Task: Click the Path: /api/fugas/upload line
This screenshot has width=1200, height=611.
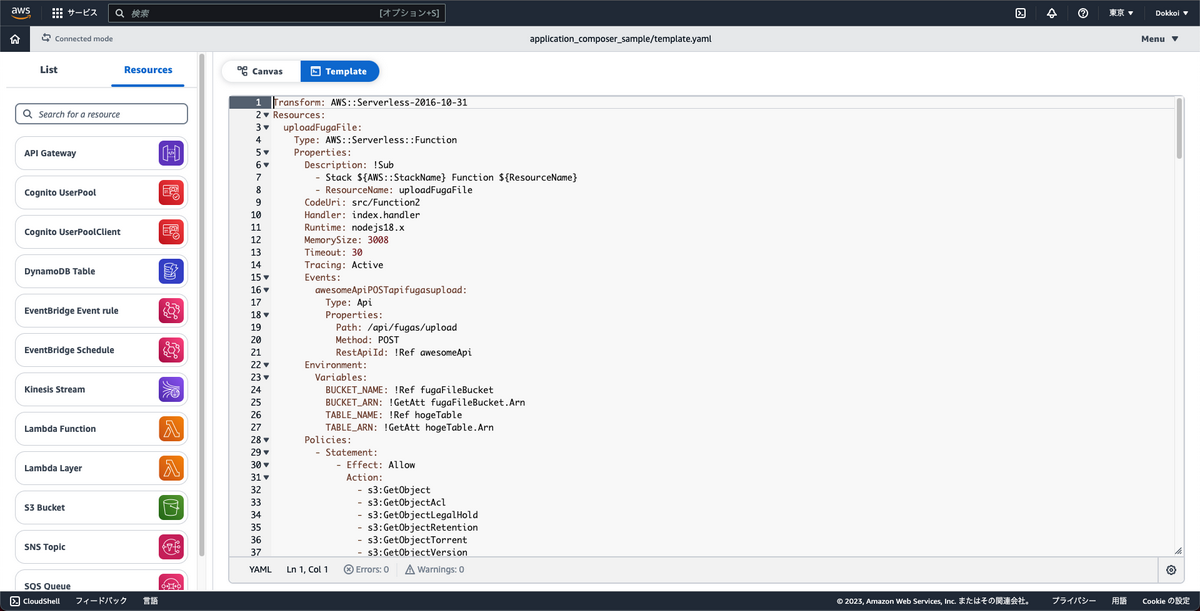Action: pos(396,327)
